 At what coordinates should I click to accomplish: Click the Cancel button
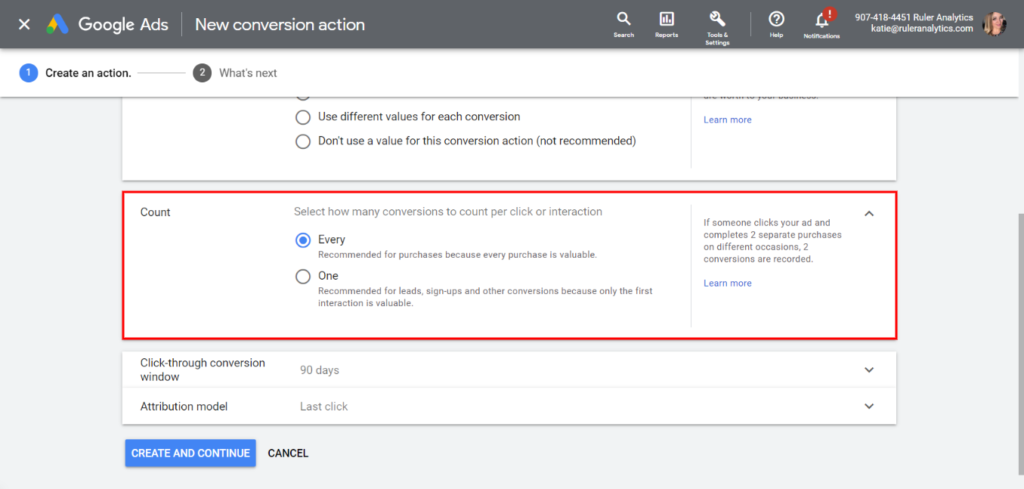coord(288,453)
